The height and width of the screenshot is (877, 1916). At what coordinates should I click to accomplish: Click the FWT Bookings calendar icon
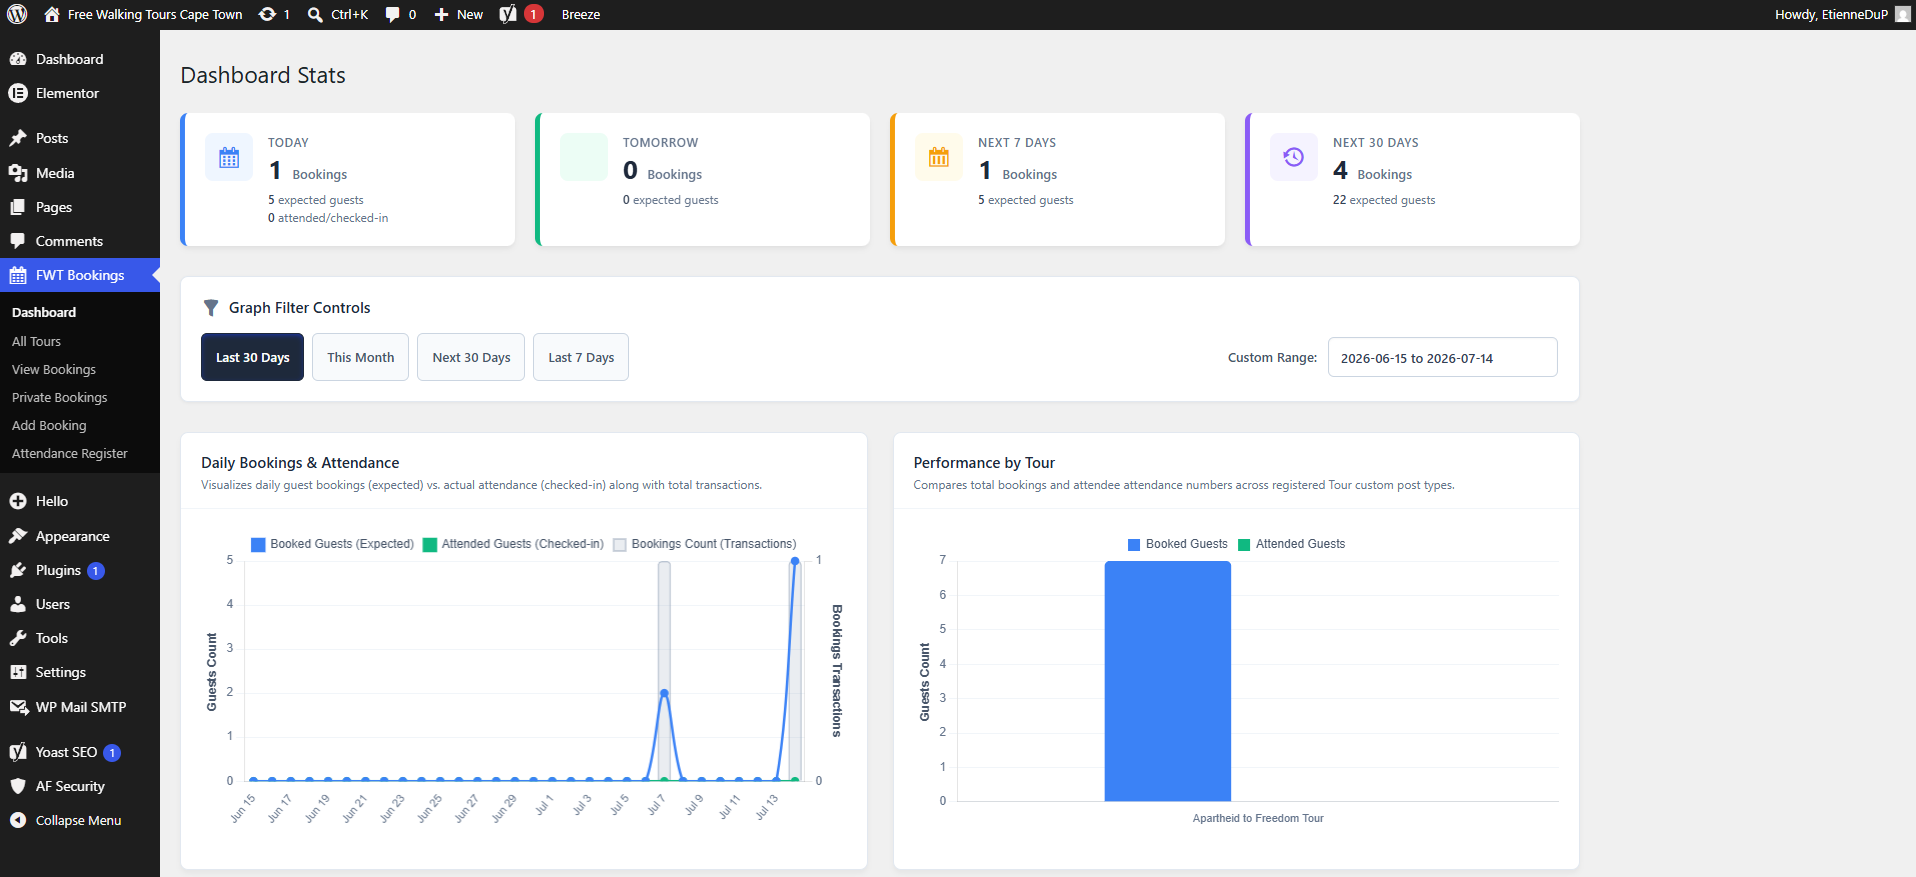18,275
